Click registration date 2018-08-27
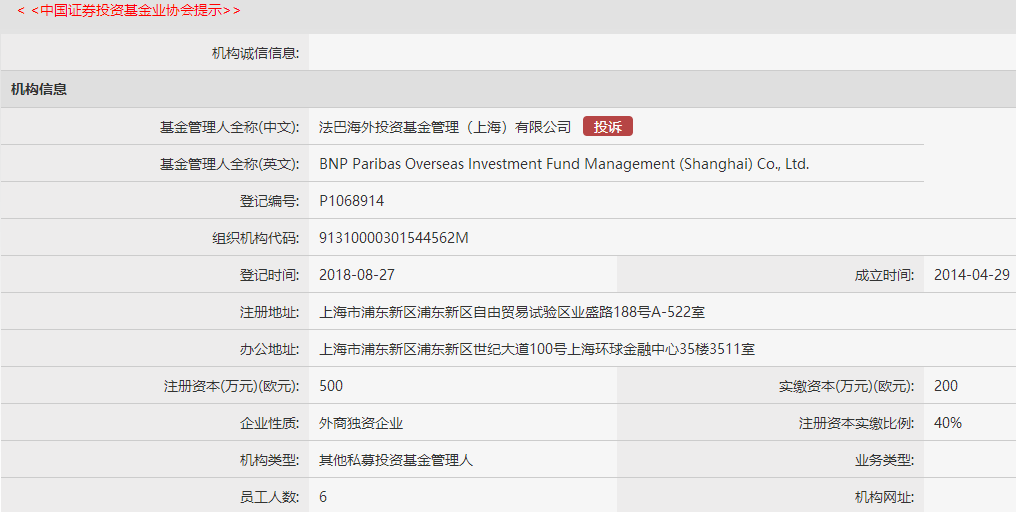The width and height of the screenshot is (1016, 512). tap(357, 275)
